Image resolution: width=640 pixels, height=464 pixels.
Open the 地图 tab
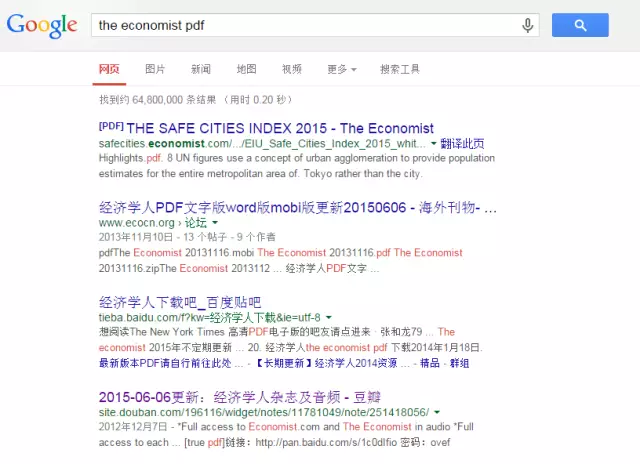tap(247, 69)
